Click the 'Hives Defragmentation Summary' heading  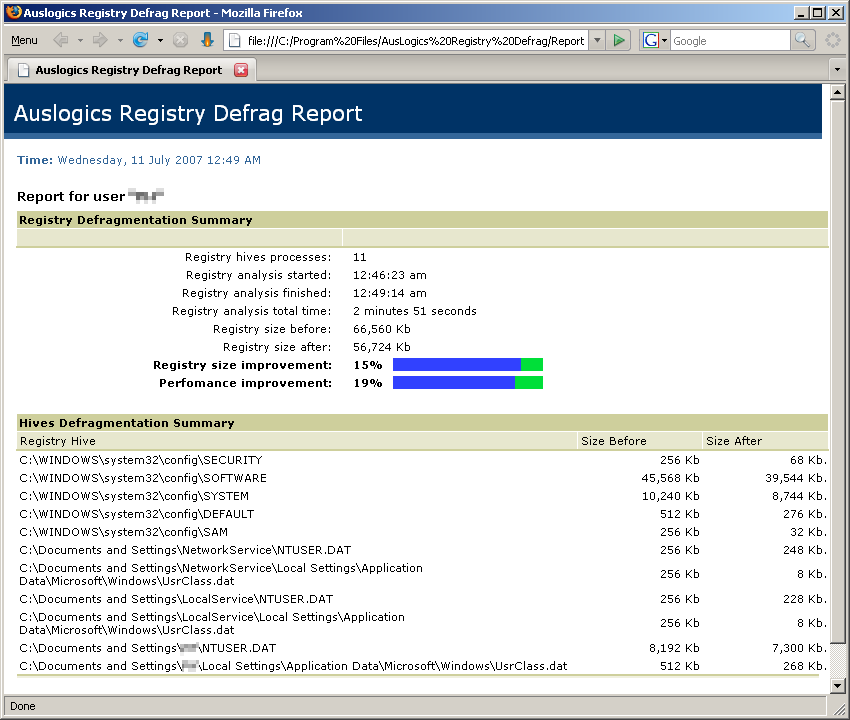coord(126,423)
